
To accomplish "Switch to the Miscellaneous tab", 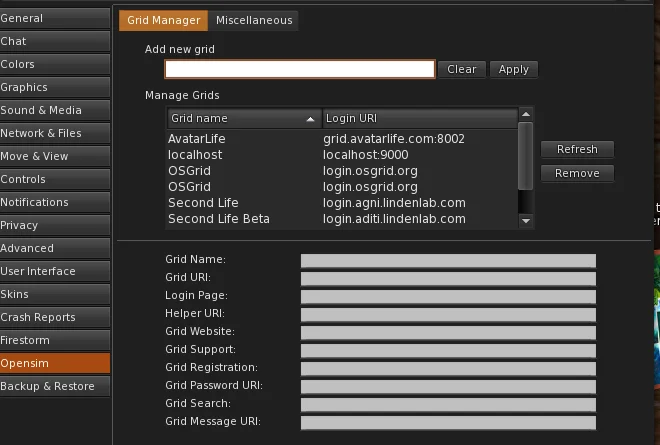I will coord(254,20).
